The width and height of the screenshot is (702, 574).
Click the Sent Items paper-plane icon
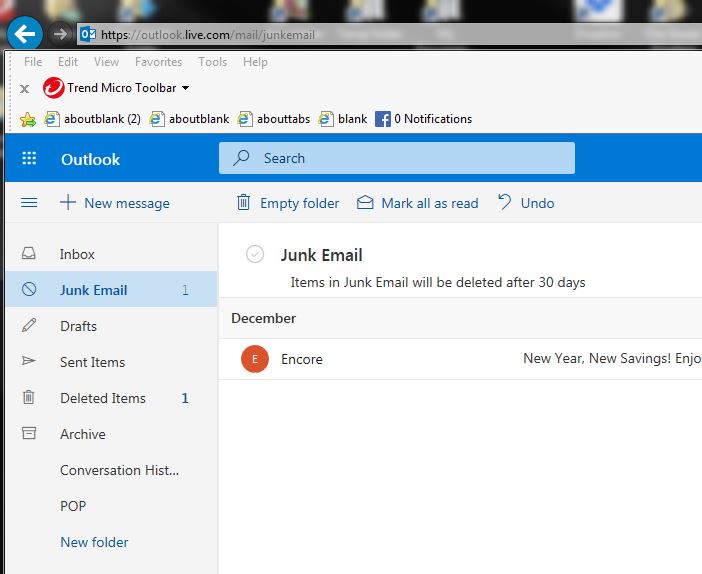tap(29, 361)
